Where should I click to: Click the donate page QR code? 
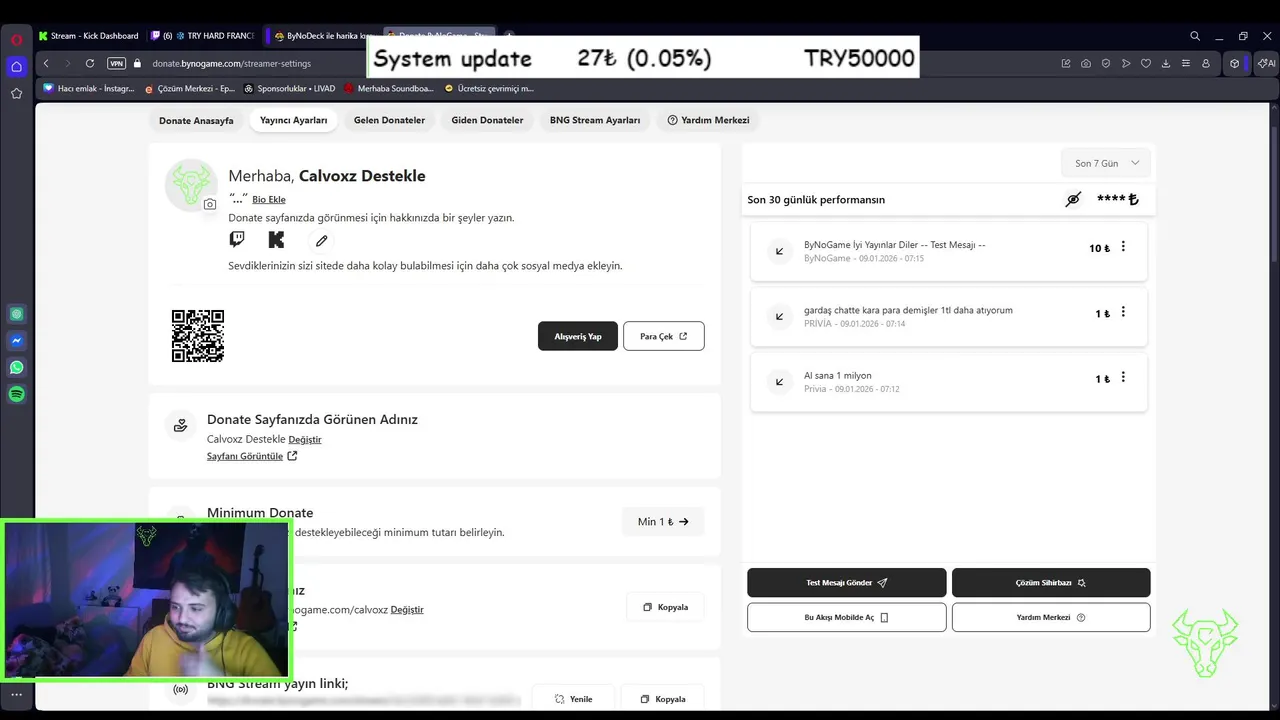198,336
